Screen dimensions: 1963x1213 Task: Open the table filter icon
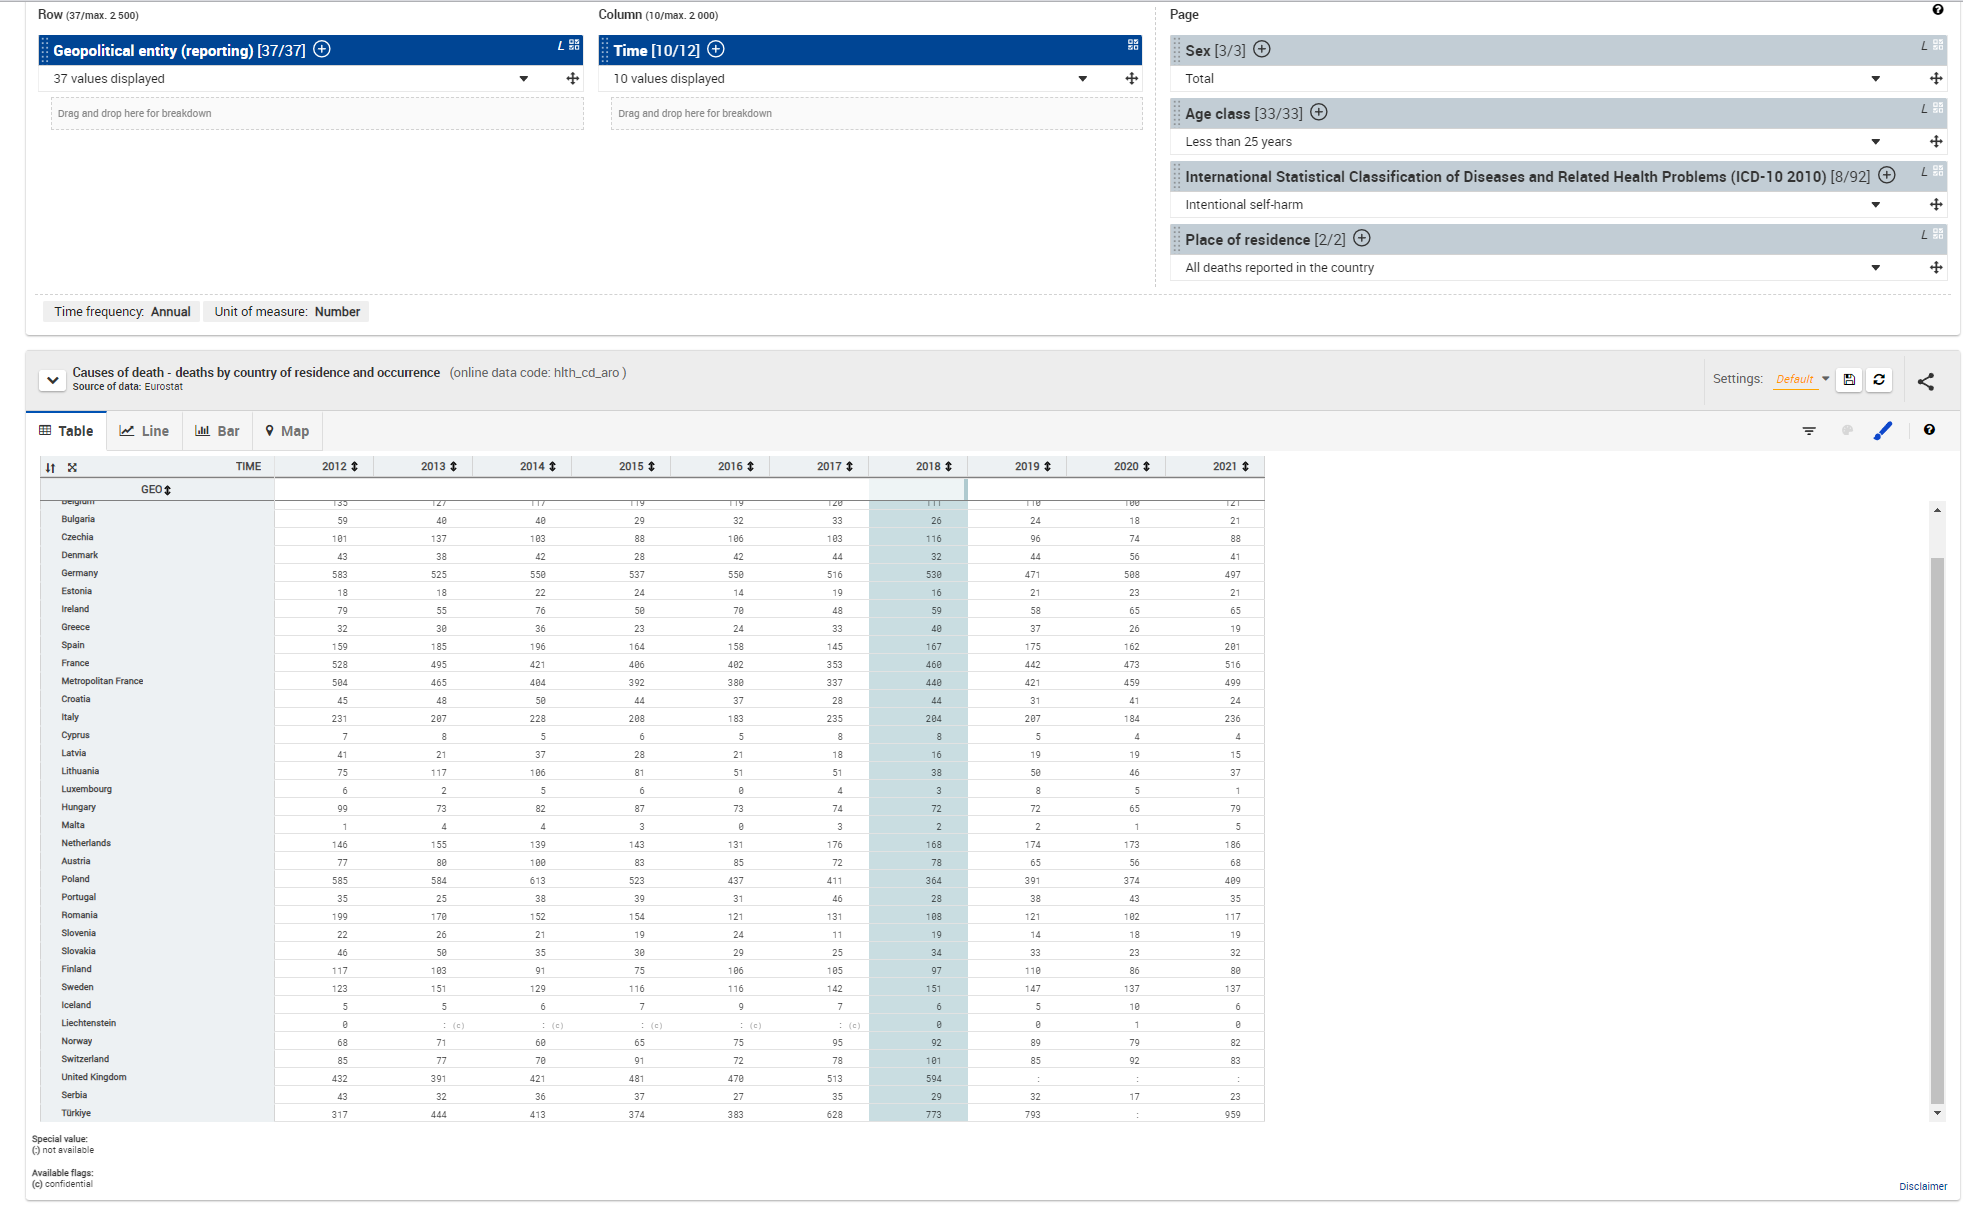(x=1809, y=431)
